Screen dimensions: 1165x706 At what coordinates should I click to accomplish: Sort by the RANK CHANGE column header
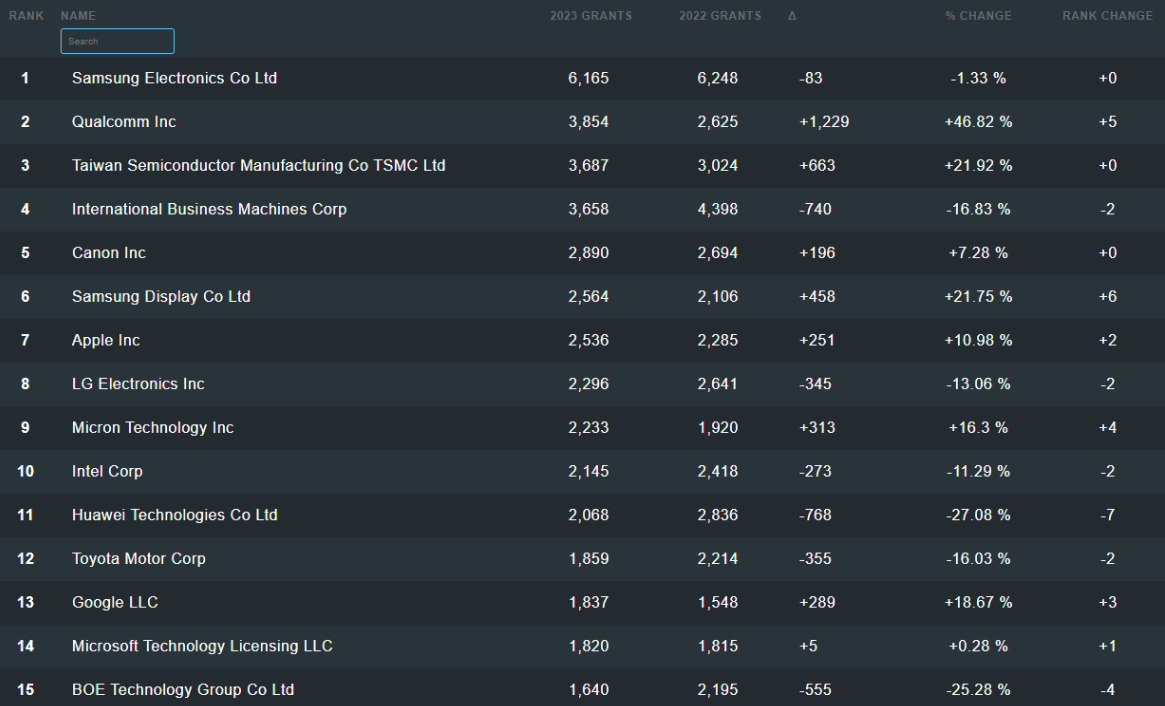(1107, 16)
